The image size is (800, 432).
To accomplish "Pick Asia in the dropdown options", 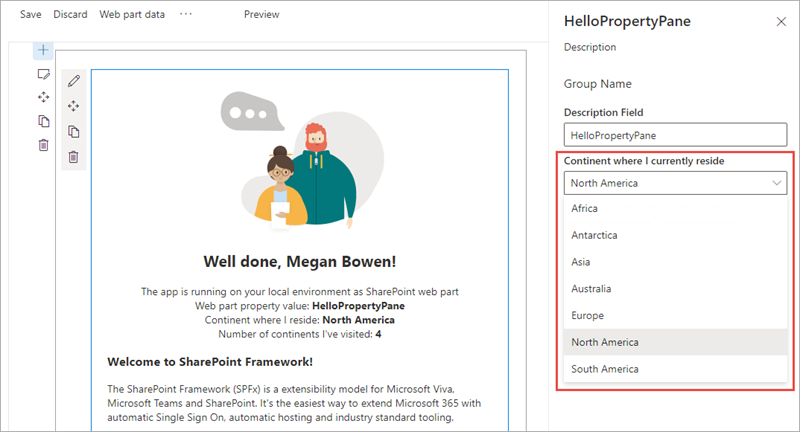I will (675, 262).
